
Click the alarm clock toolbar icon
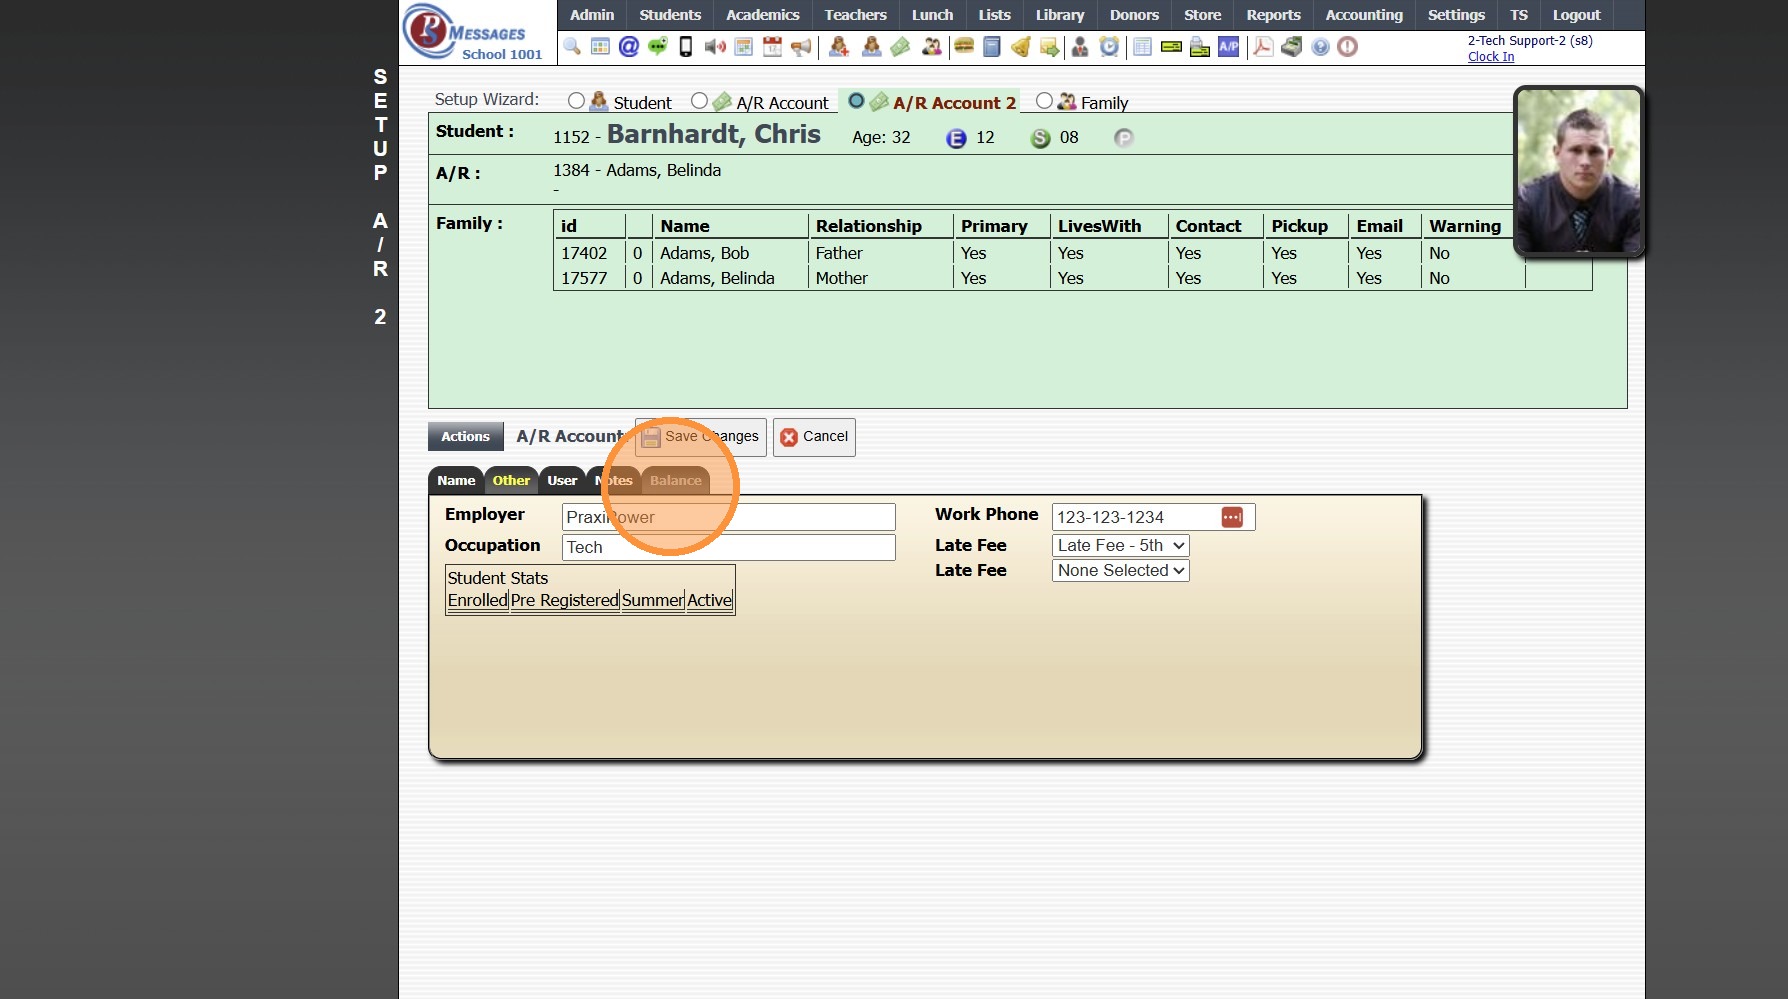[x=1109, y=47]
